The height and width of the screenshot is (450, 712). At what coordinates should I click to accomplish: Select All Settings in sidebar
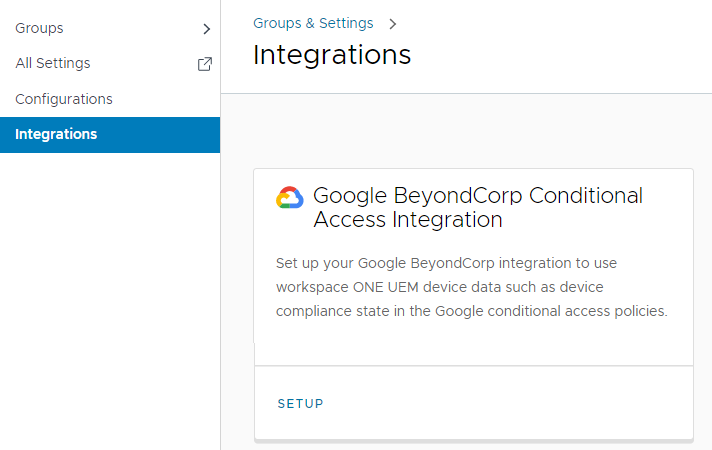53,63
